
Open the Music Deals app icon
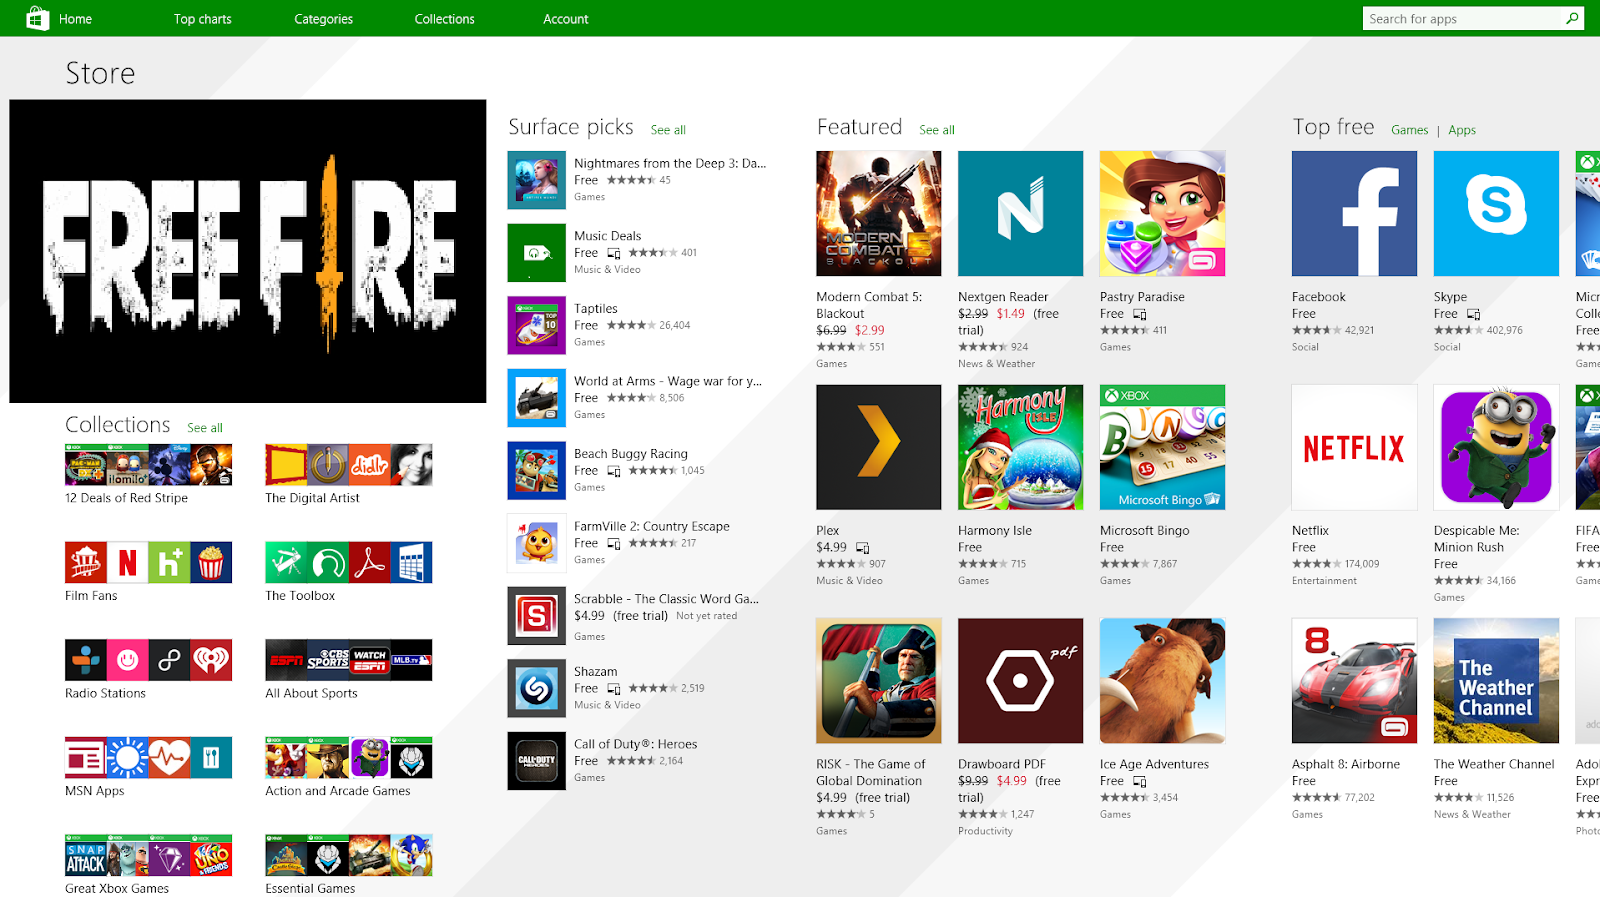537,253
